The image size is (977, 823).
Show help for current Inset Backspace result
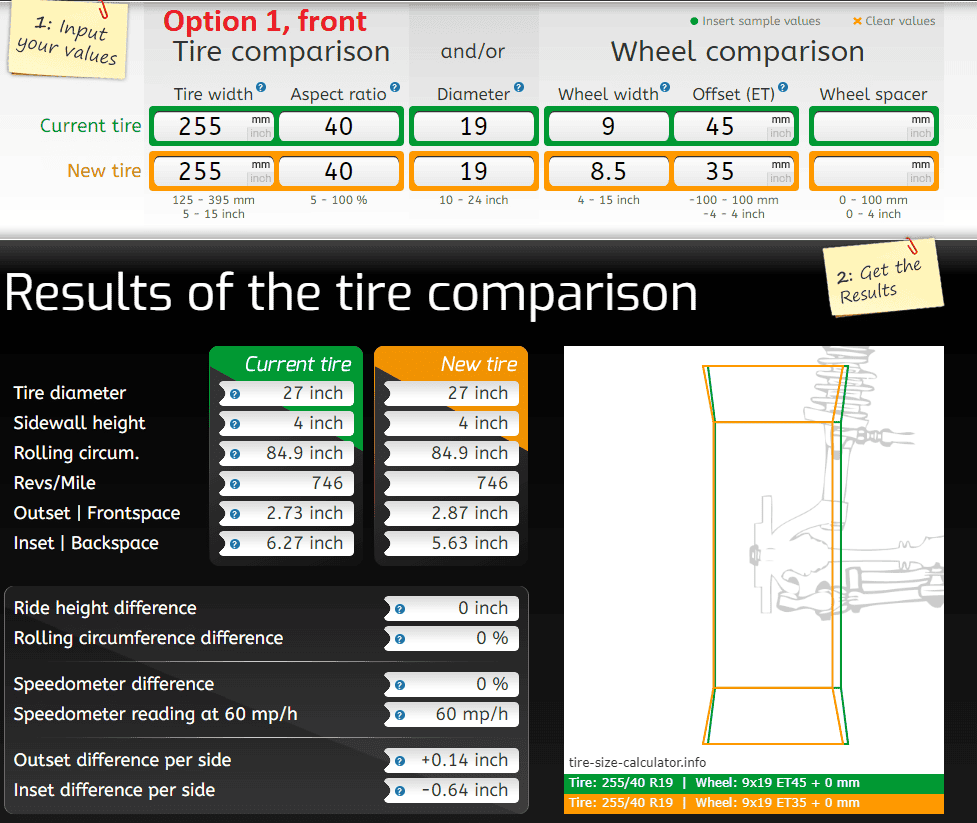click(235, 543)
